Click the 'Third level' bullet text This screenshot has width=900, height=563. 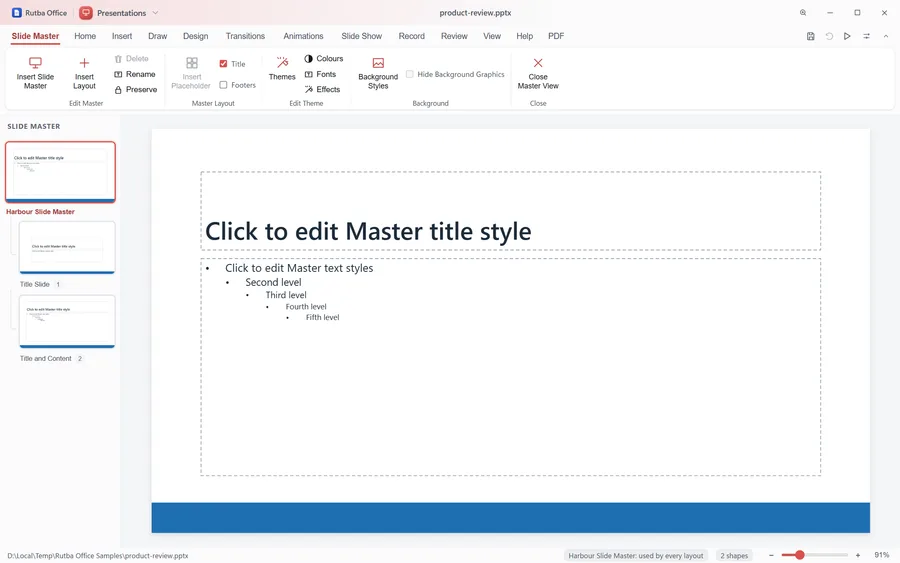[286, 295]
